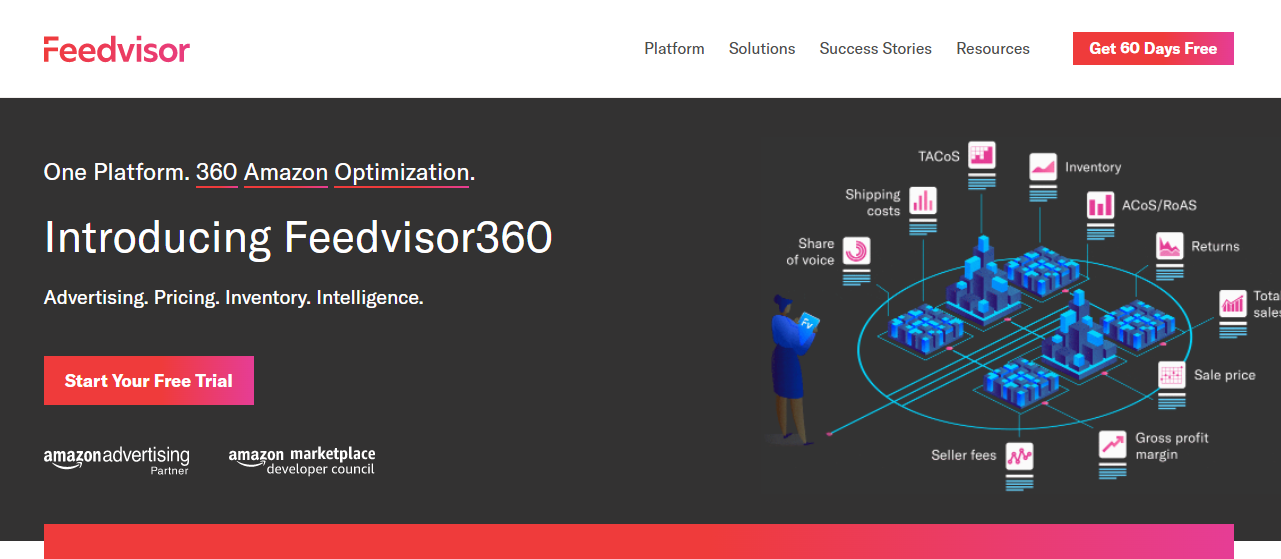Click the Seller fees line icon
Image resolution: width=1281 pixels, height=559 pixels.
click(x=1019, y=456)
